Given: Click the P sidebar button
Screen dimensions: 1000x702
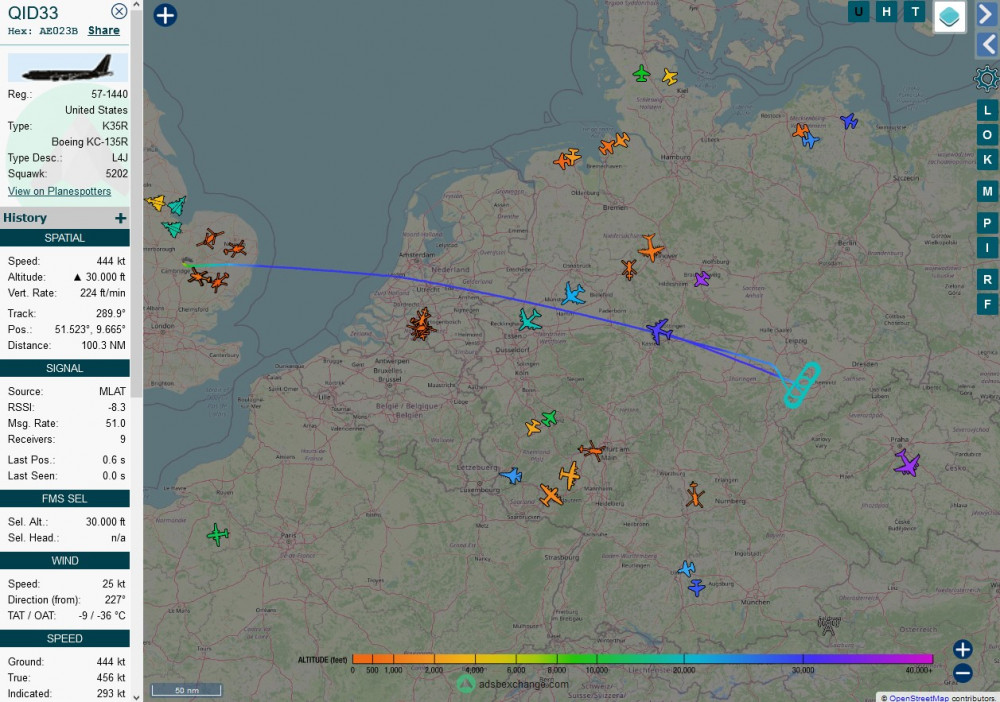Looking at the screenshot, I should tap(987, 223).
